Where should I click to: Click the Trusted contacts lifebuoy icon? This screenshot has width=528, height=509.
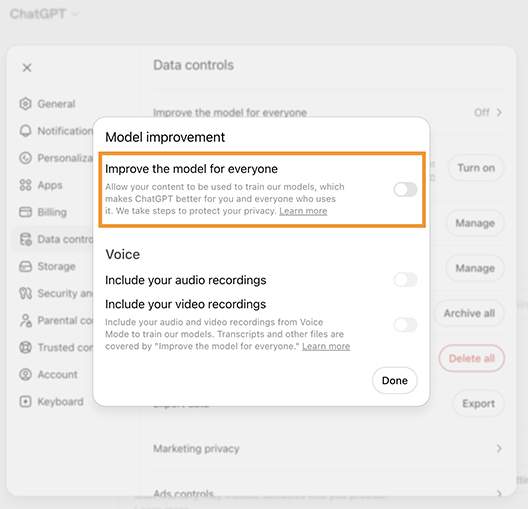point(26,347)
